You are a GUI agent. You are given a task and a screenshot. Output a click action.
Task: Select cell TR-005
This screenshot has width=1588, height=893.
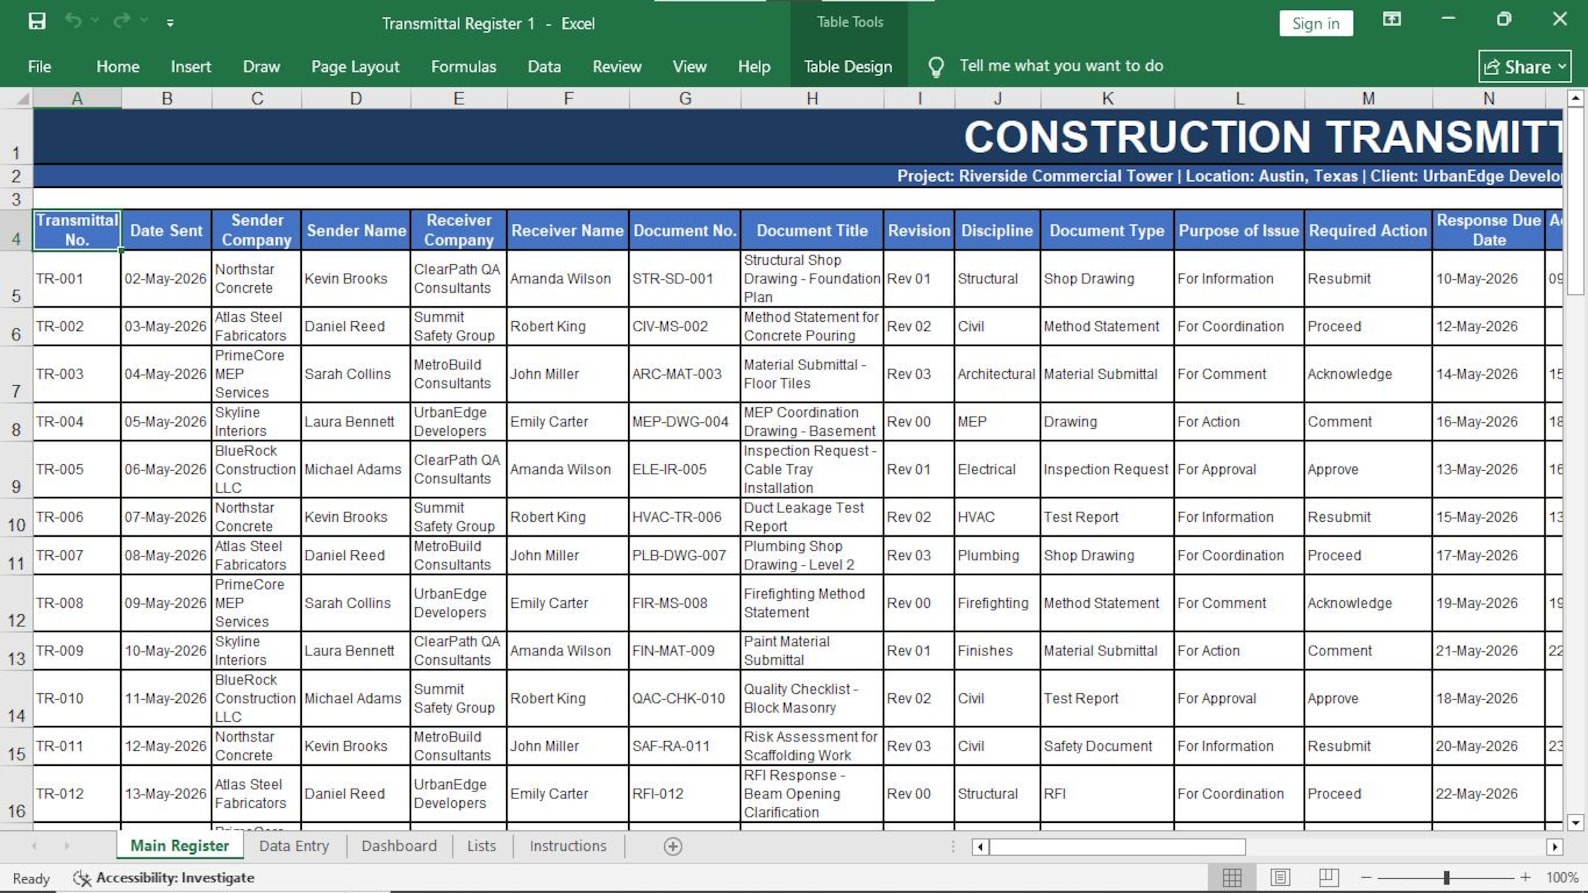(x=77, y=469)
